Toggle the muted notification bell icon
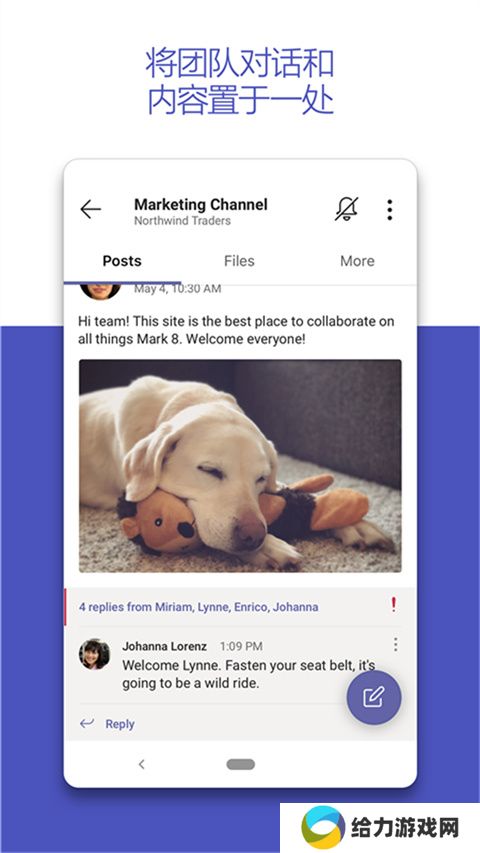This screenshot has height=853, width=480. (347, 209)
